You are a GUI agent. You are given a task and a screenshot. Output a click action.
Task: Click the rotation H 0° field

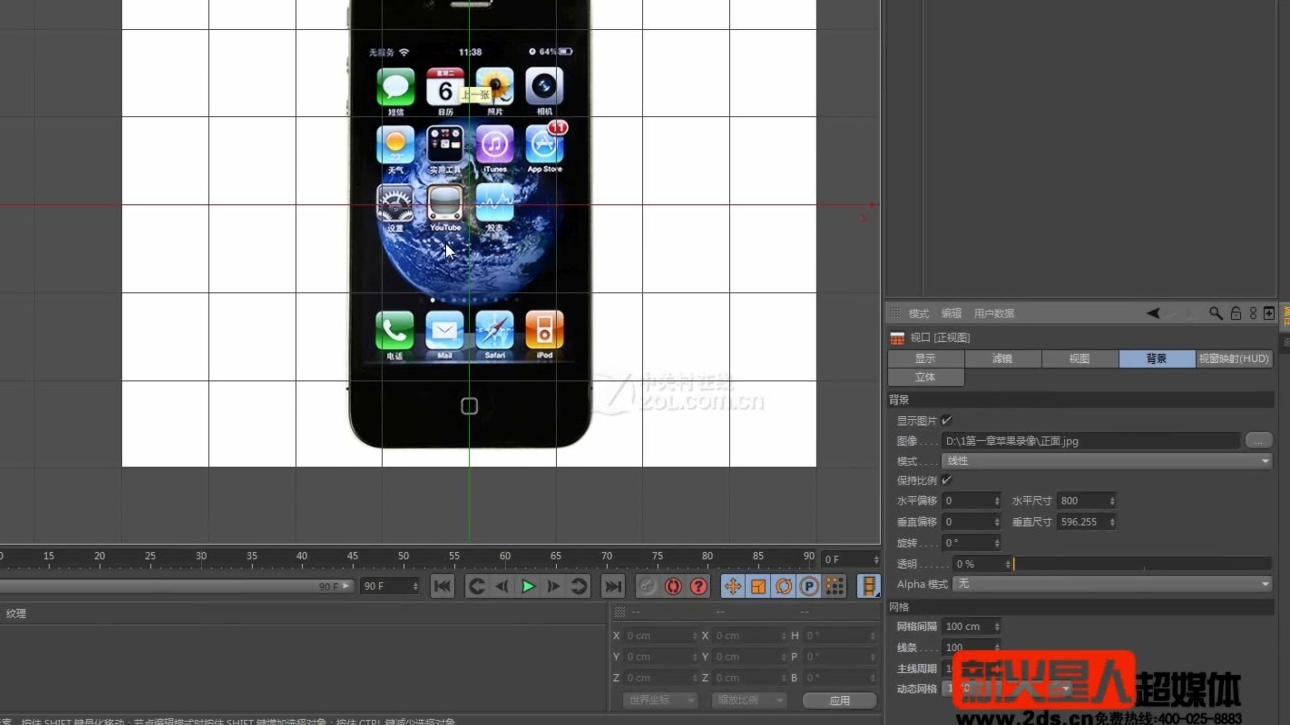coord(841,636)
